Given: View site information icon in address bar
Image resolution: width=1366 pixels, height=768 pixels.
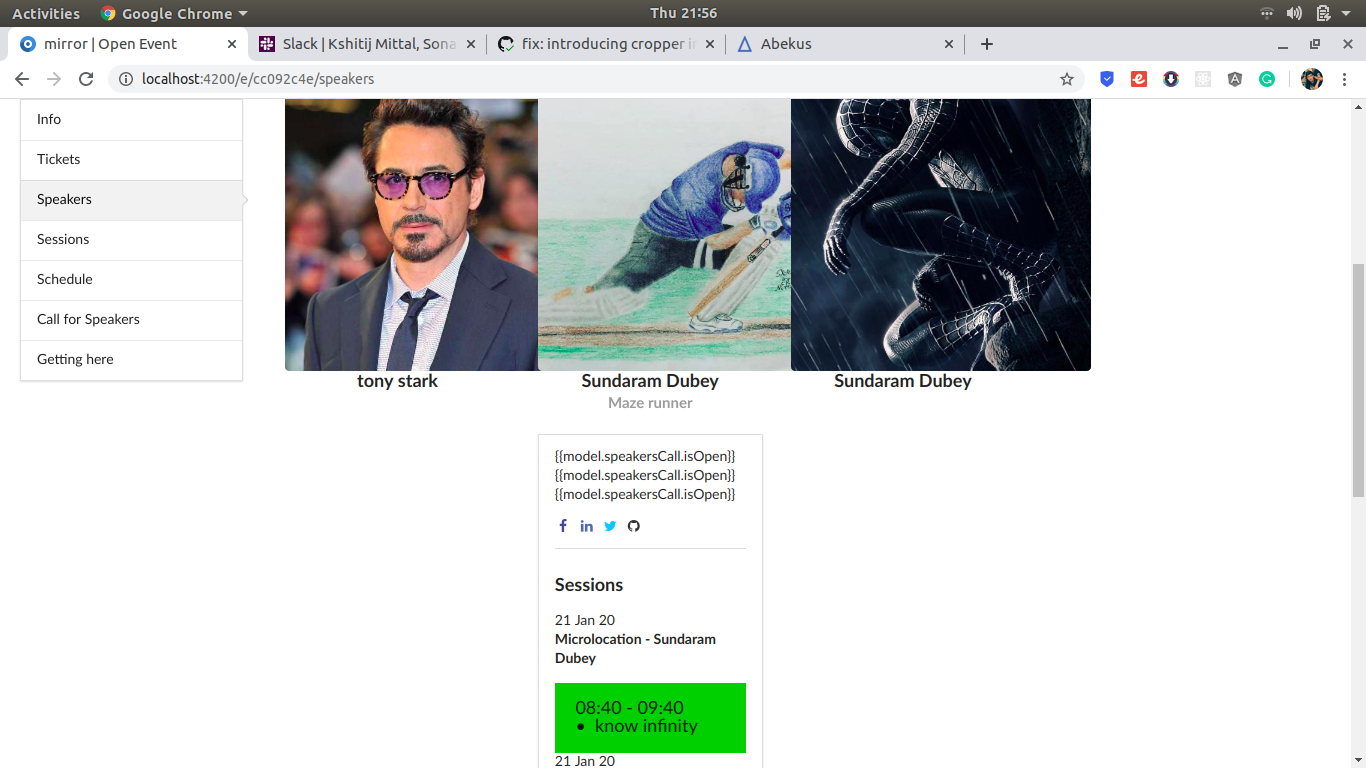Looking at the screenshot, I should pos(125,79).
